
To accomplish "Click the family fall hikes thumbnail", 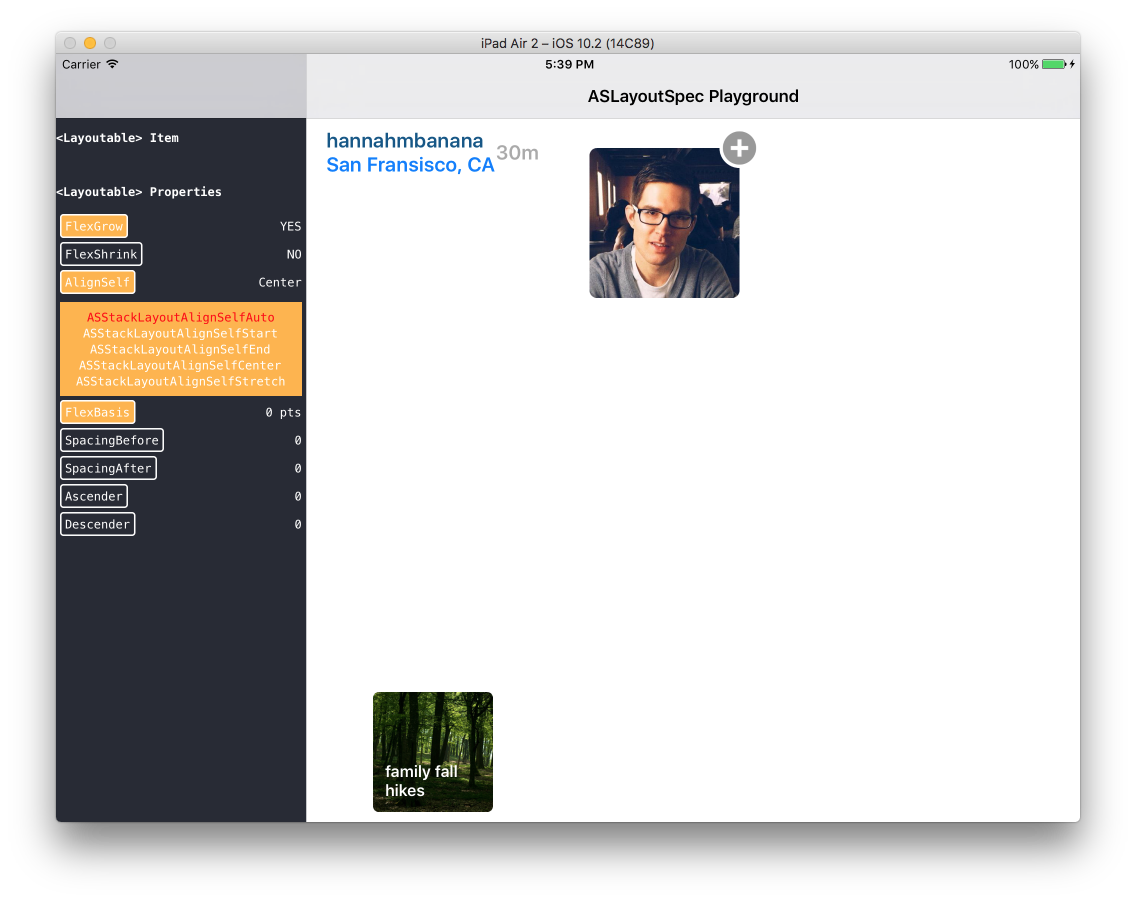I will pos(433,752).
